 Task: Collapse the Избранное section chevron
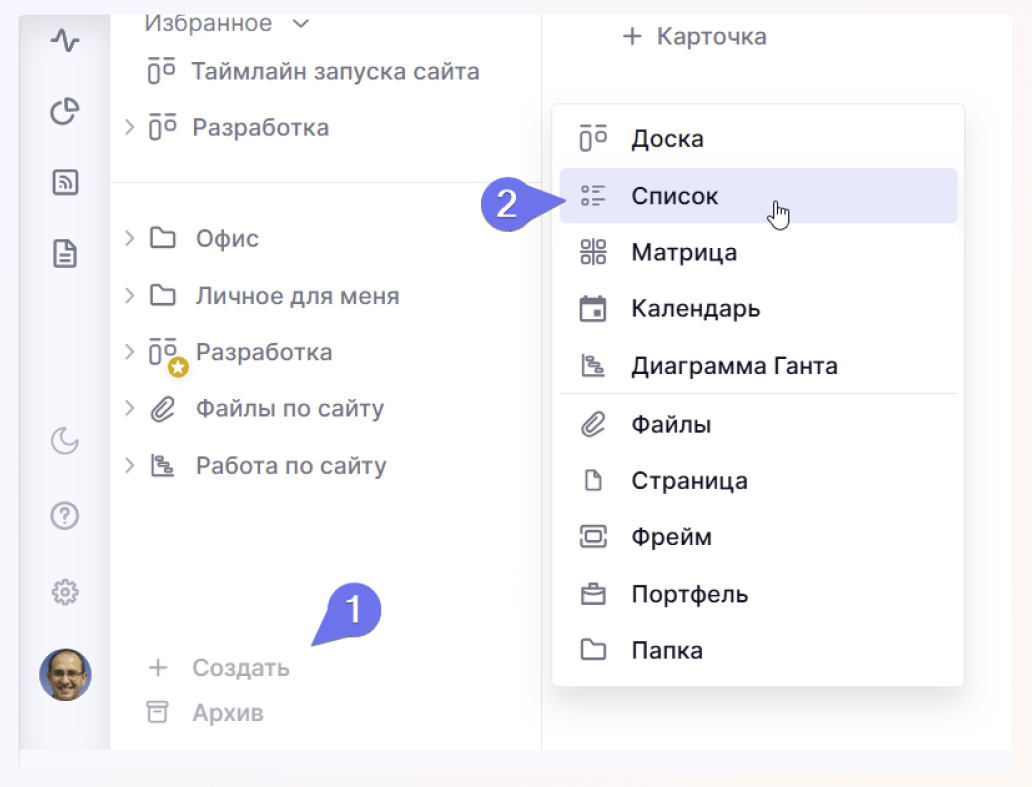[300, 23]
